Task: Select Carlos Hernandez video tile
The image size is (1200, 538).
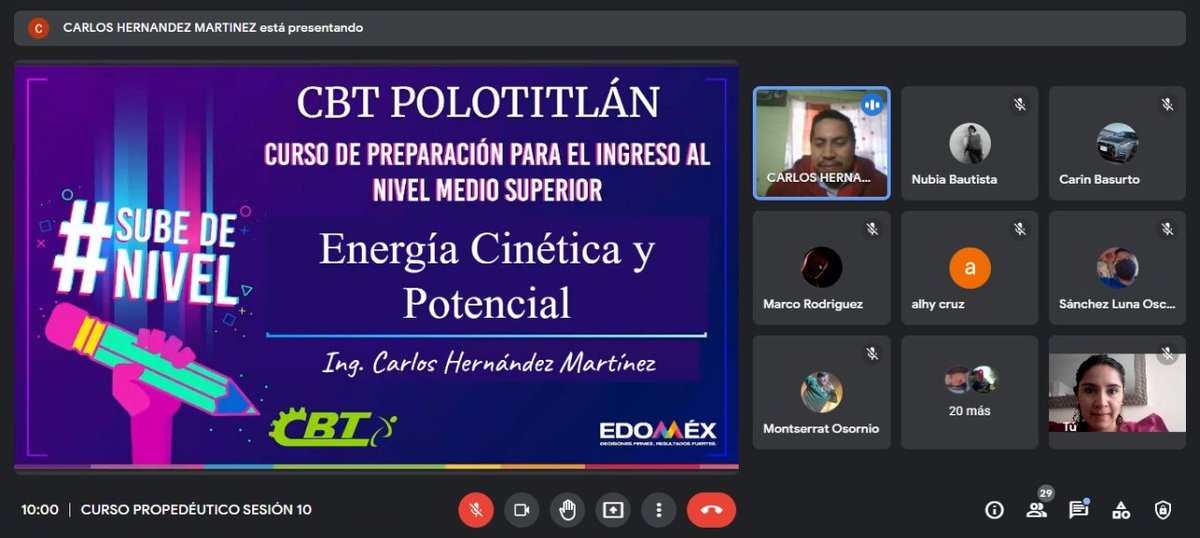Action: [x=821, y=143]
